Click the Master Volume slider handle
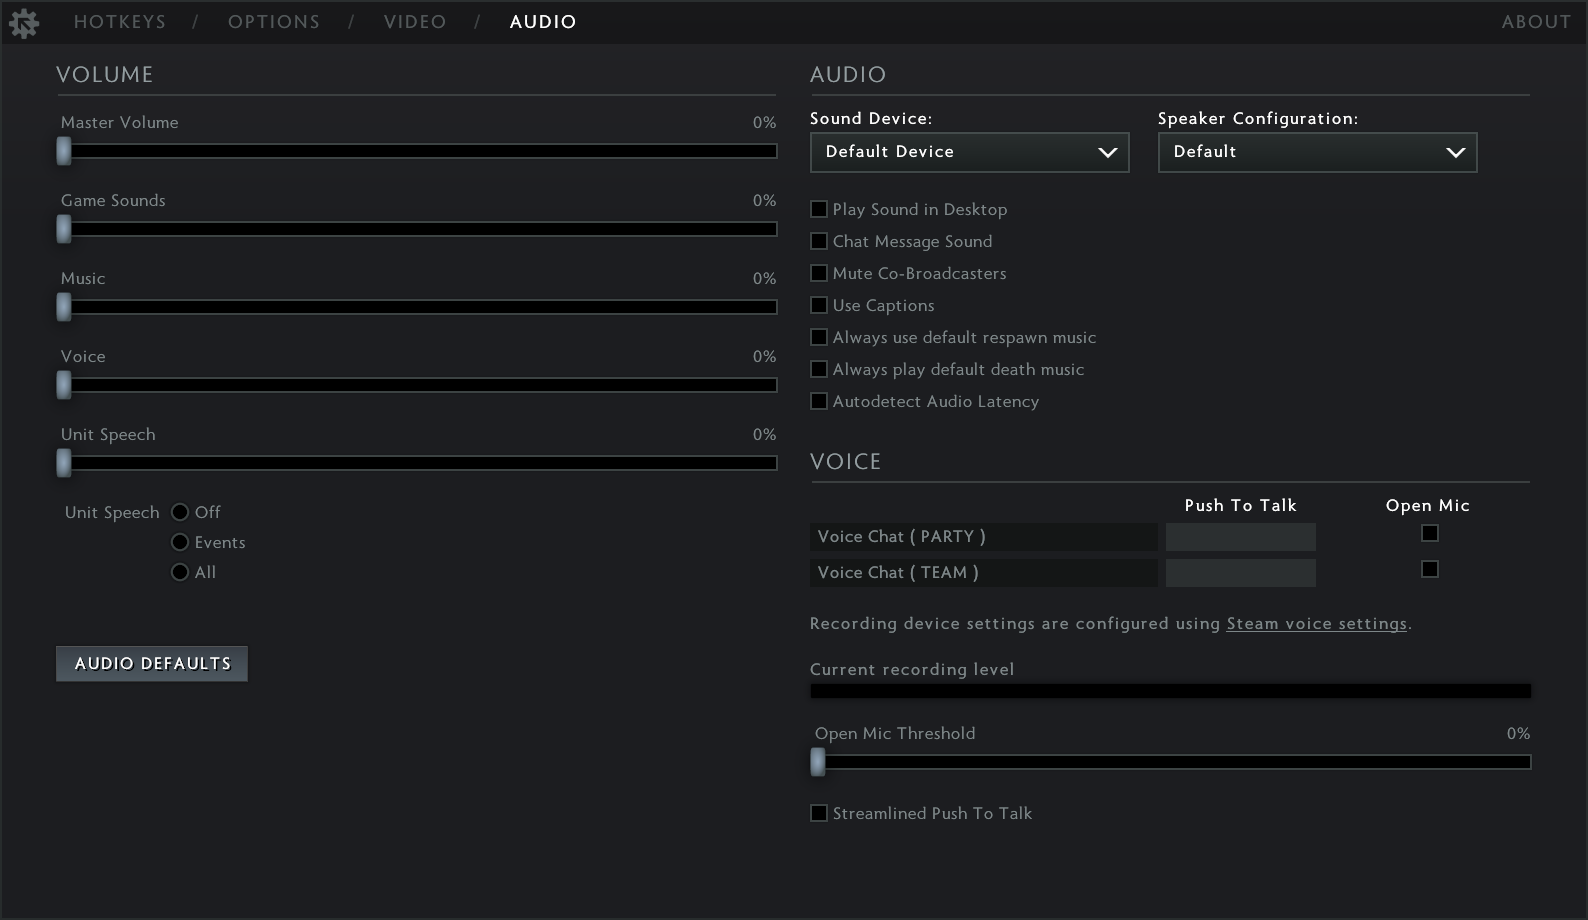 point(64,151)
